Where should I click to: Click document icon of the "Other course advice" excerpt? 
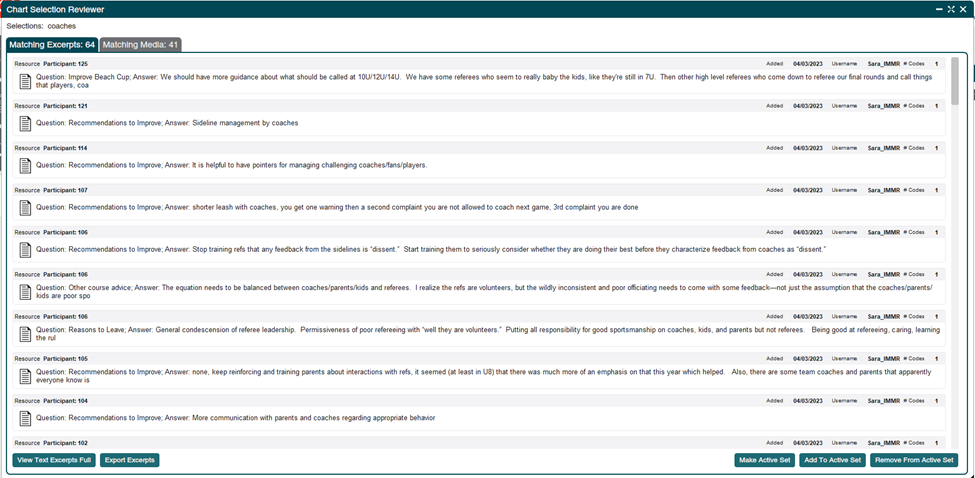(26, 291)
